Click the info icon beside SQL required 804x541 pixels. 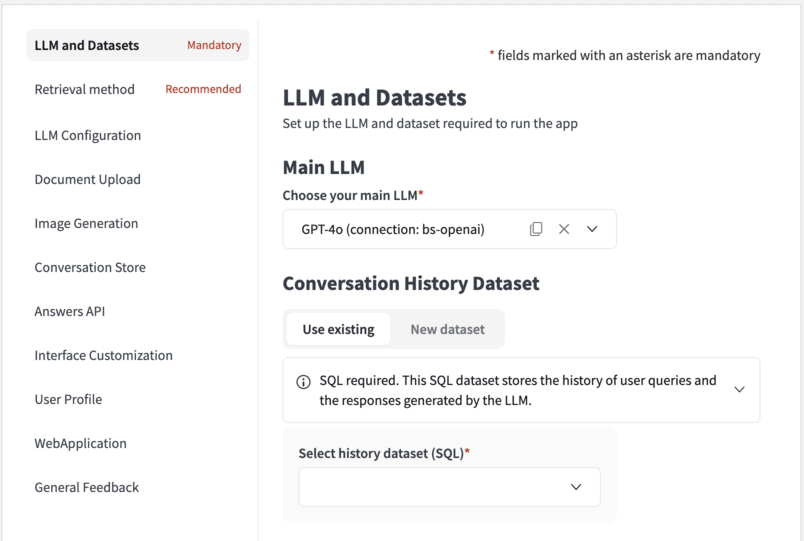pyautogui.click(x=304, y=382)
